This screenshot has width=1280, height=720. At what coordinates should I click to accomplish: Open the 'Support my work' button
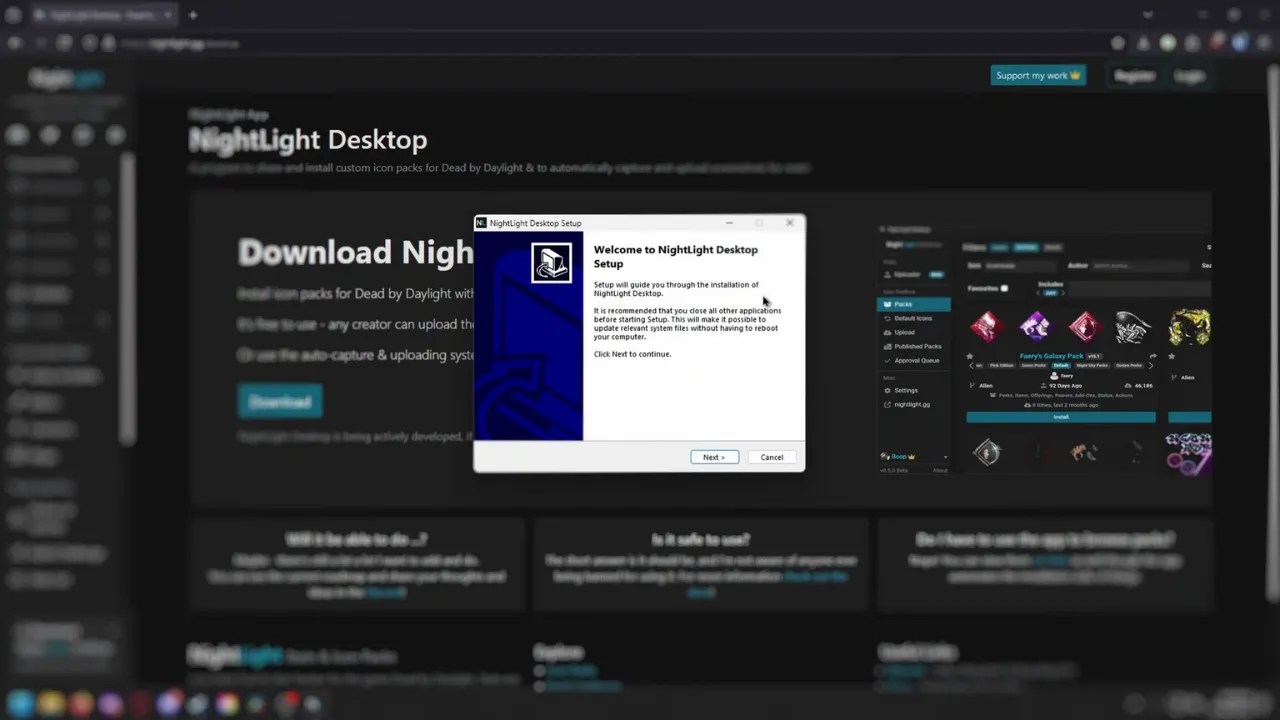coord(1038,75)
